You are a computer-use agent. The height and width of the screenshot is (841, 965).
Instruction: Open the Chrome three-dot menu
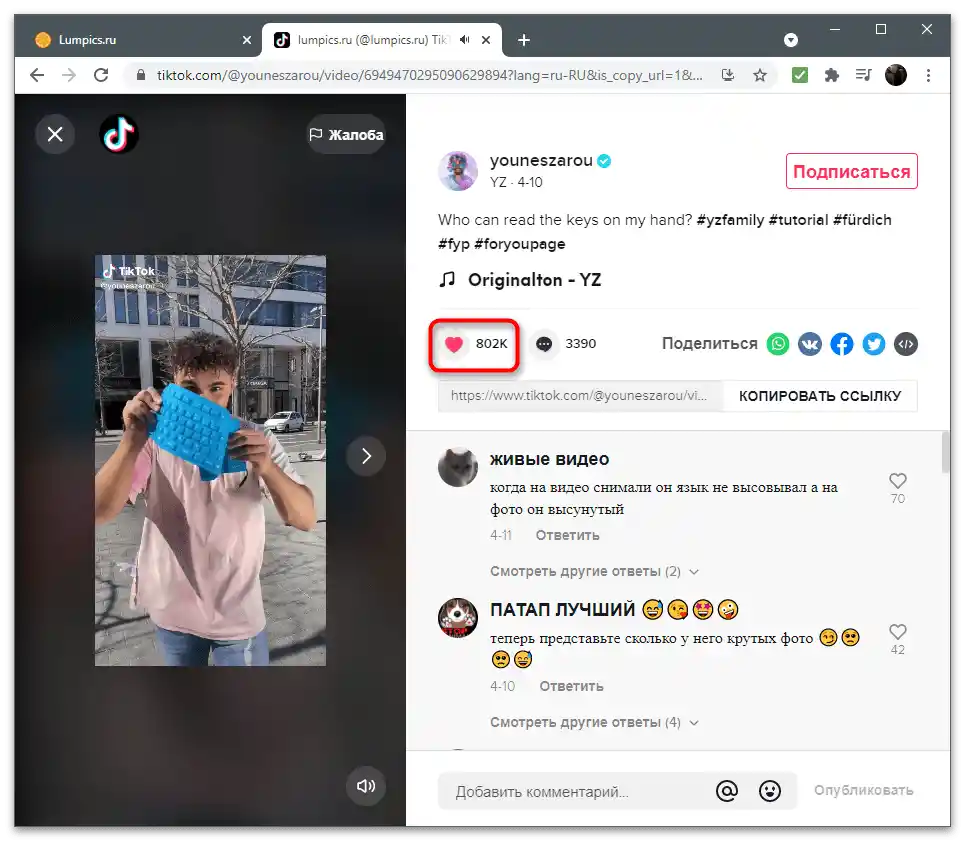(x=928, y=75)
